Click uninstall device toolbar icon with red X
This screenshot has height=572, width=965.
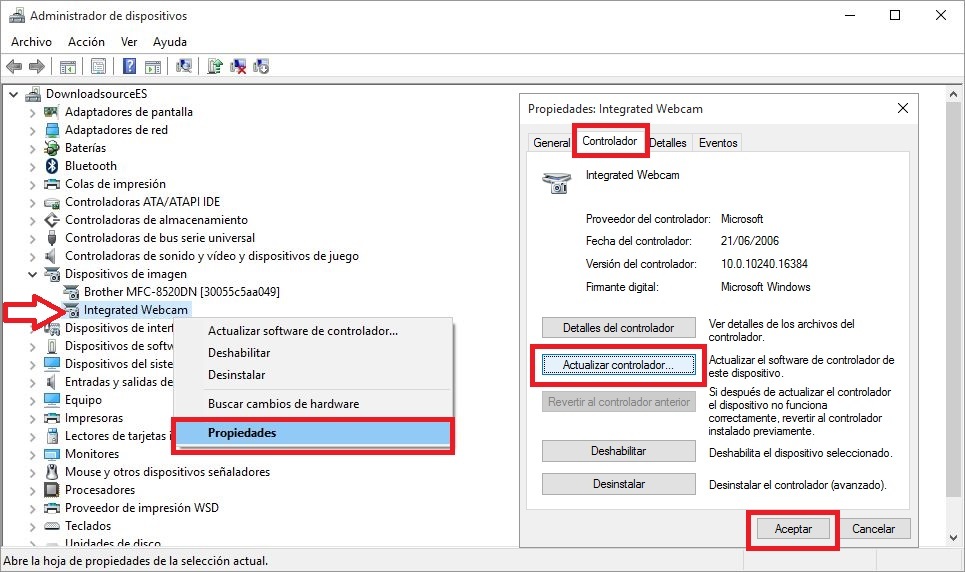point(238,66)
